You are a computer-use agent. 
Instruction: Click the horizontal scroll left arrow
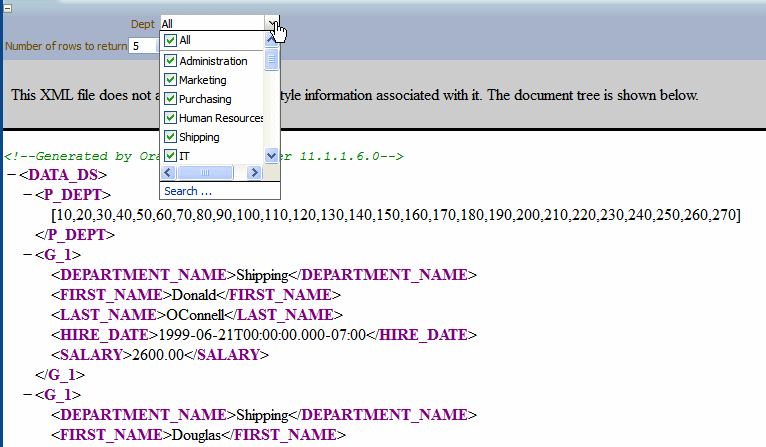tap(168, 172)
